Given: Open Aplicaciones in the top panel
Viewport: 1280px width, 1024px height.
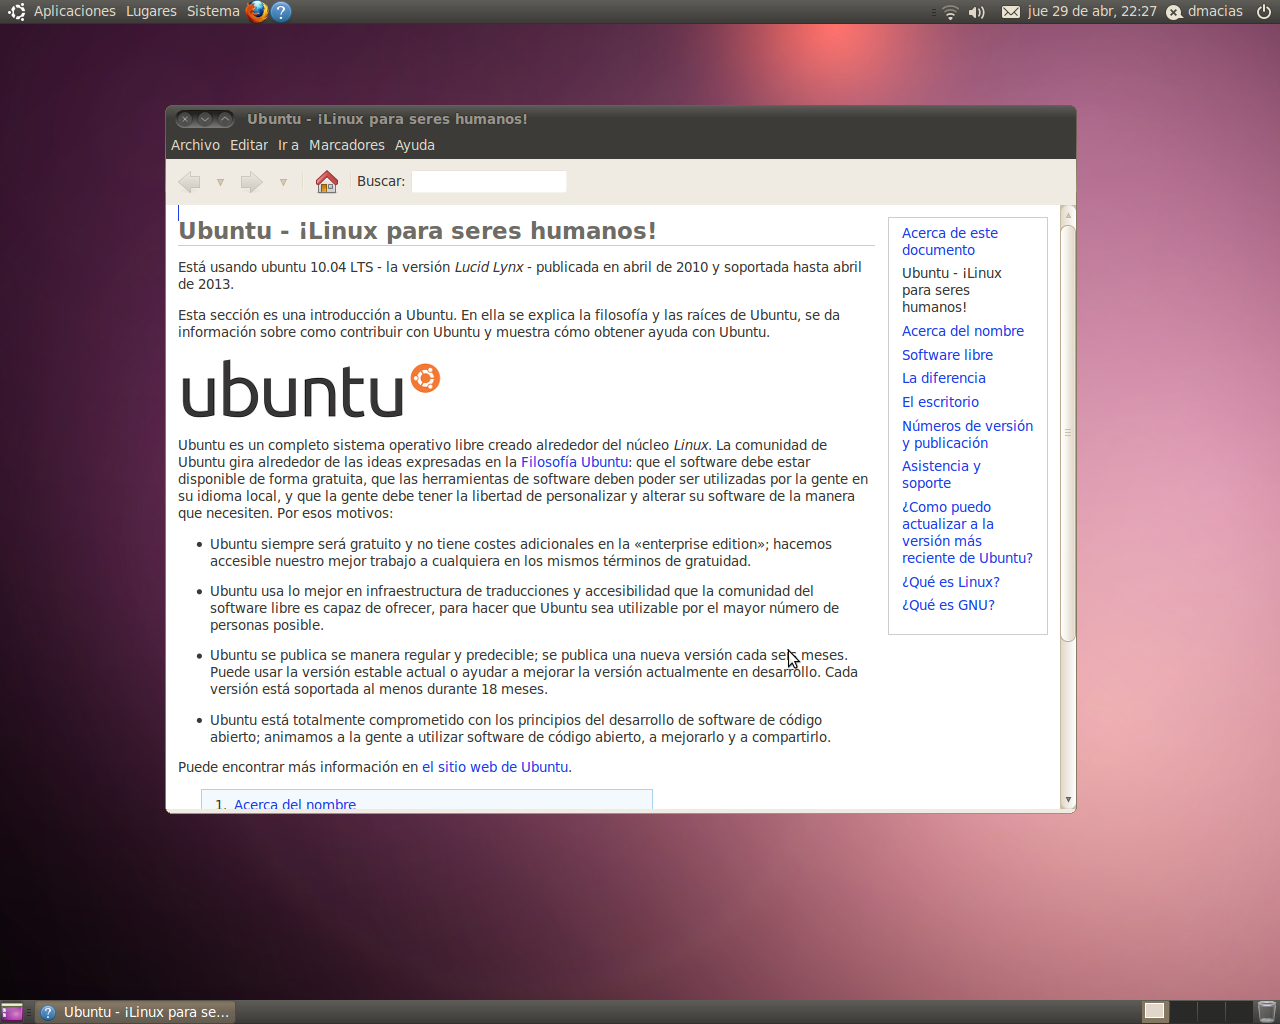Looking at the screenshot, I should 75,11.
